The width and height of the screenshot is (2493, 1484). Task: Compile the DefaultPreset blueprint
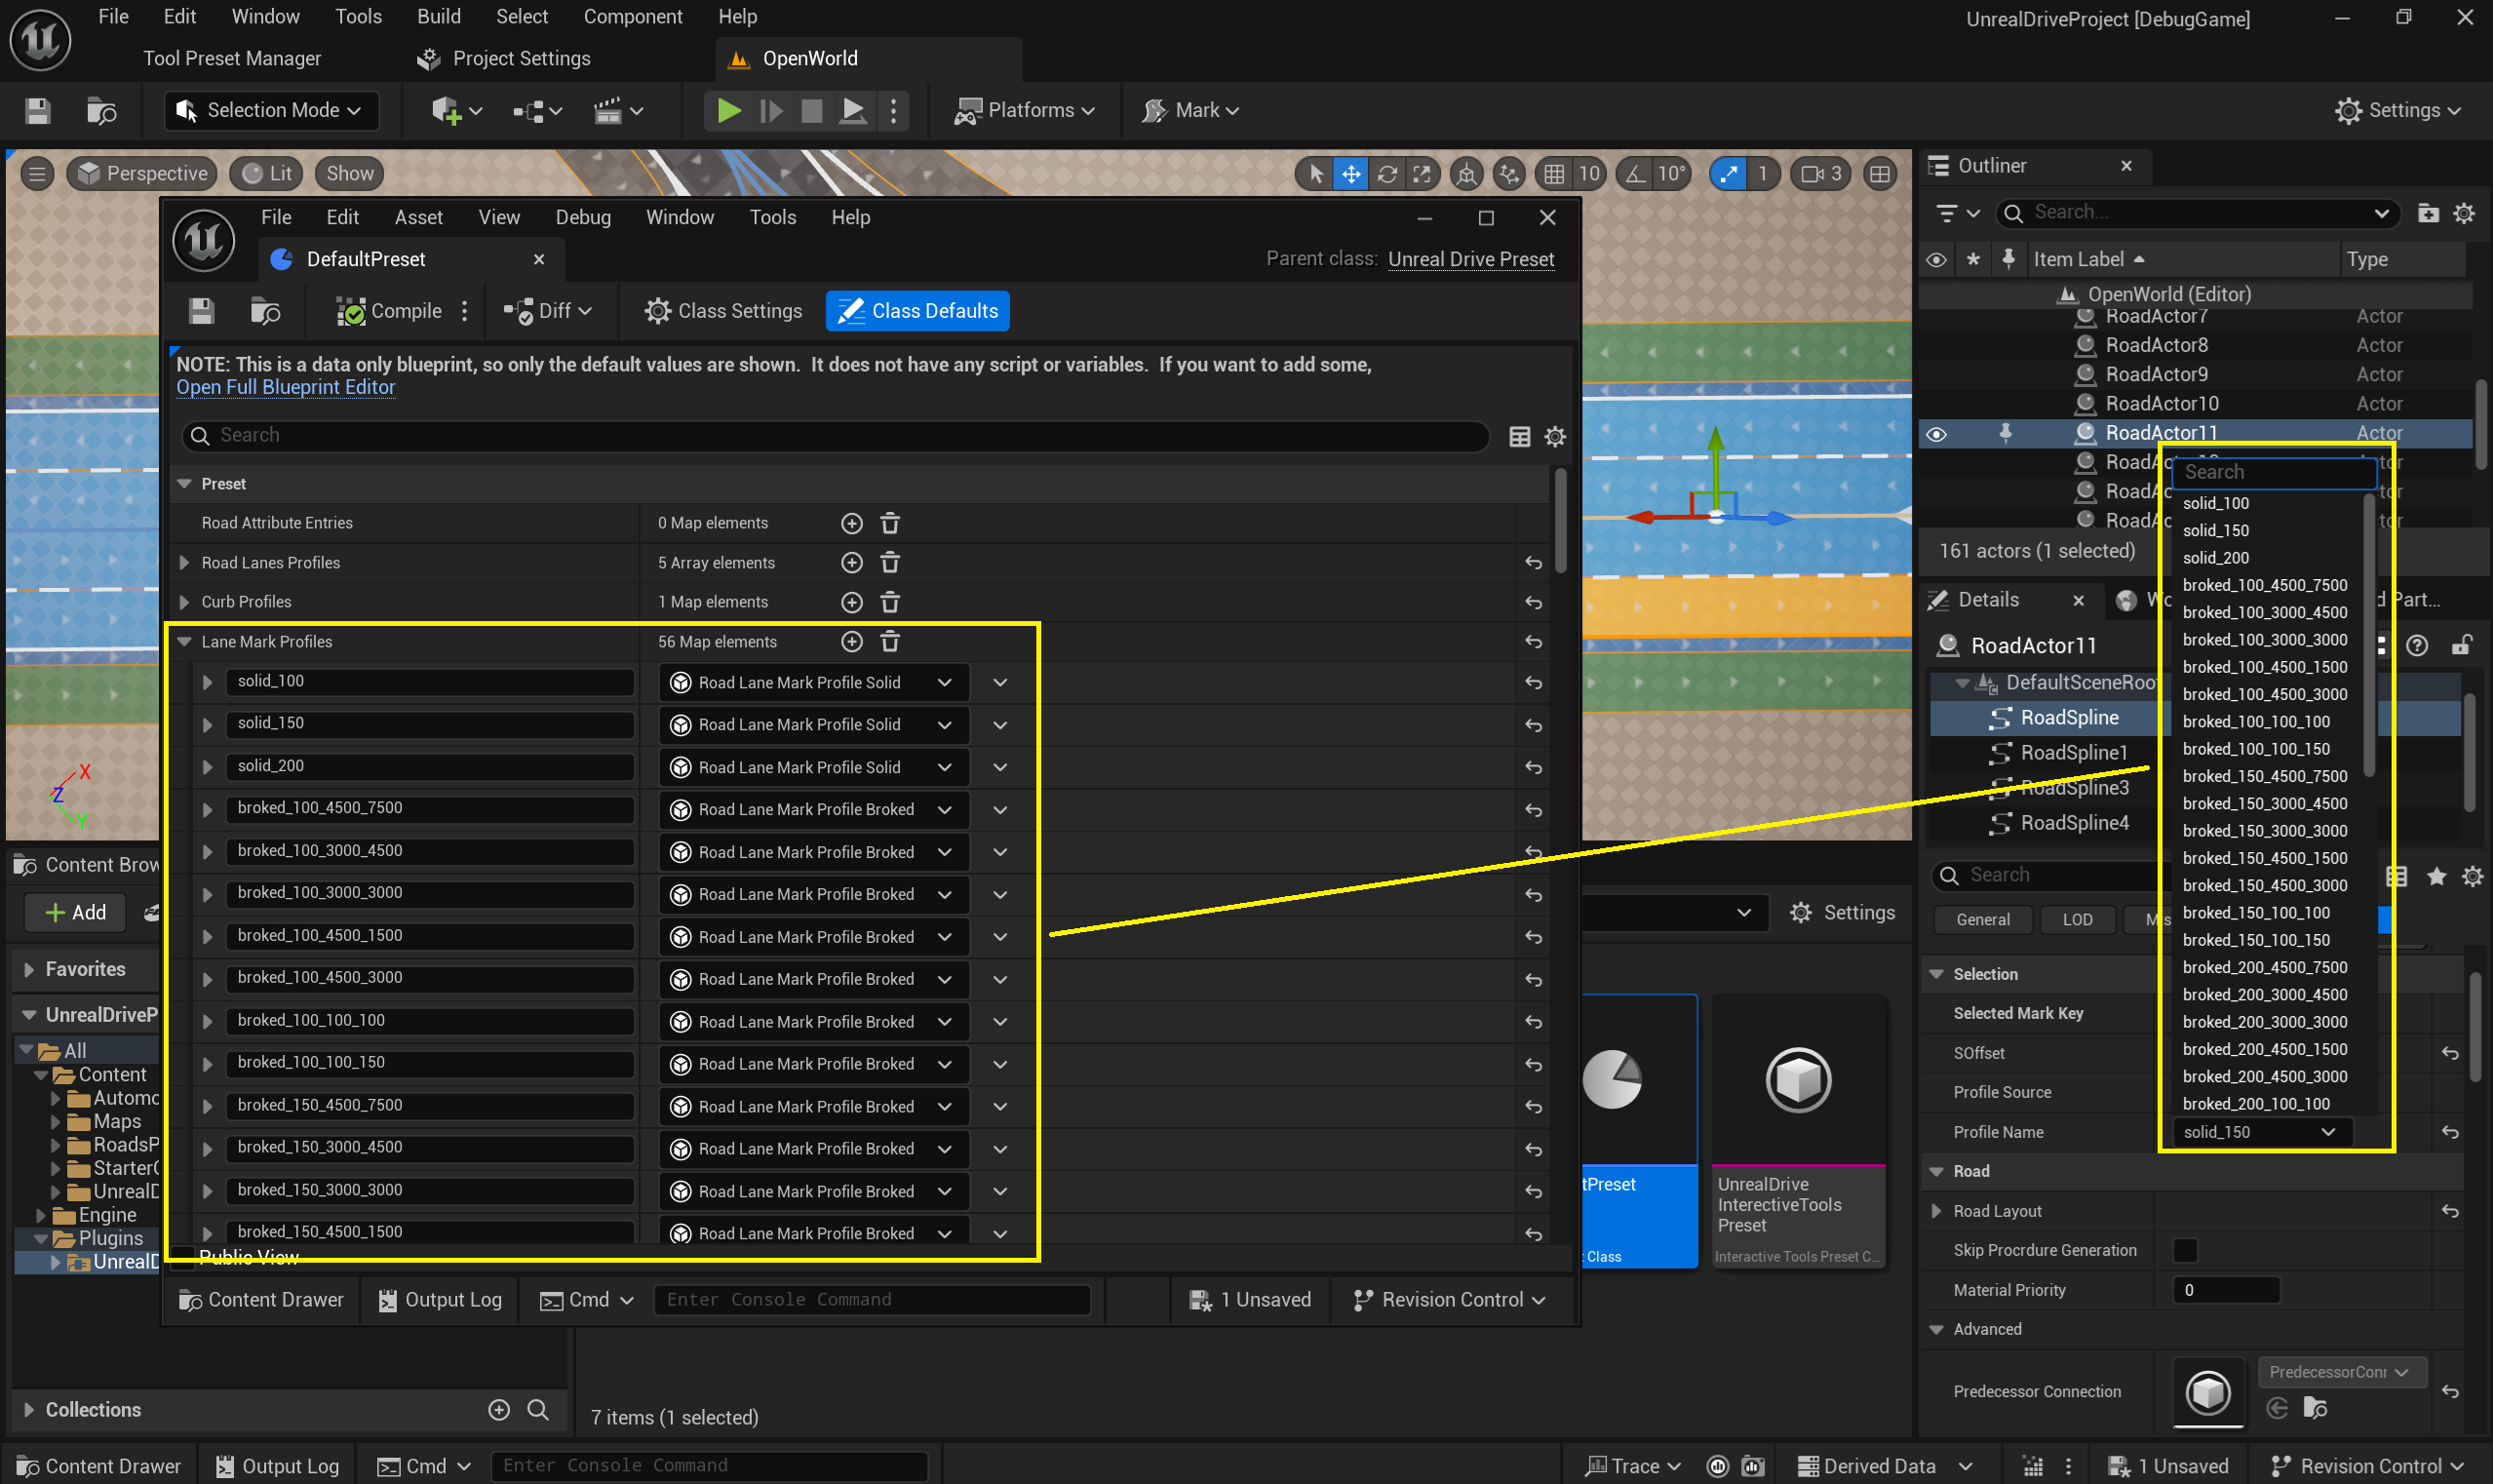(x=389, y=311)
